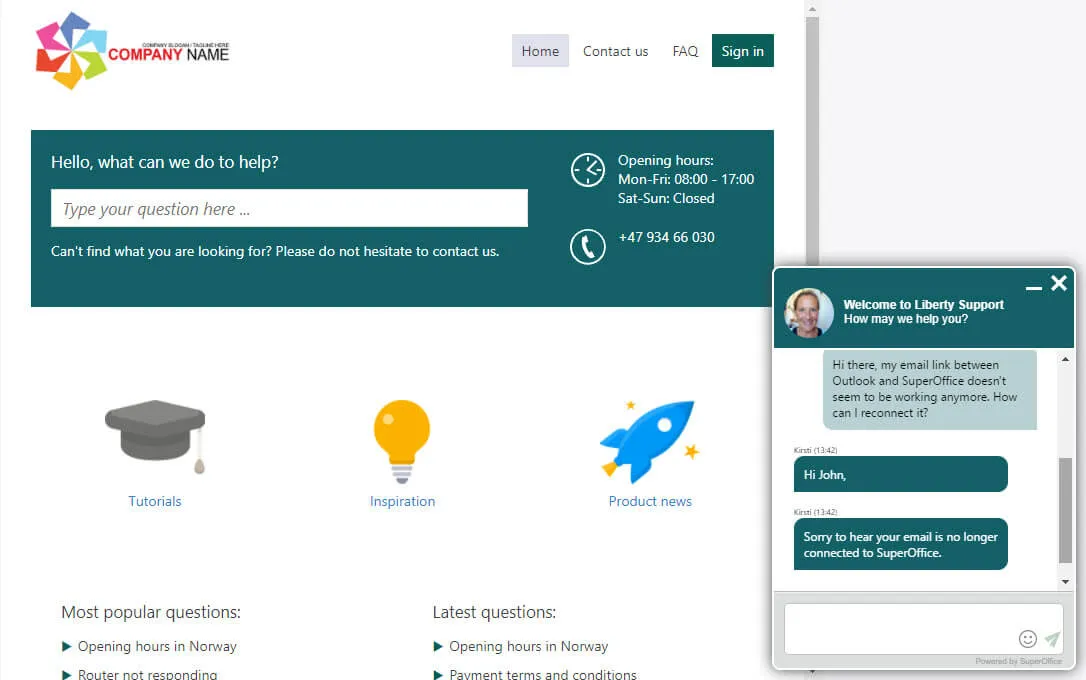The height and width of the screenshot is (680, 1086).
Task: Expand 'Router not responding' question
Action: (x=147, y=674)
